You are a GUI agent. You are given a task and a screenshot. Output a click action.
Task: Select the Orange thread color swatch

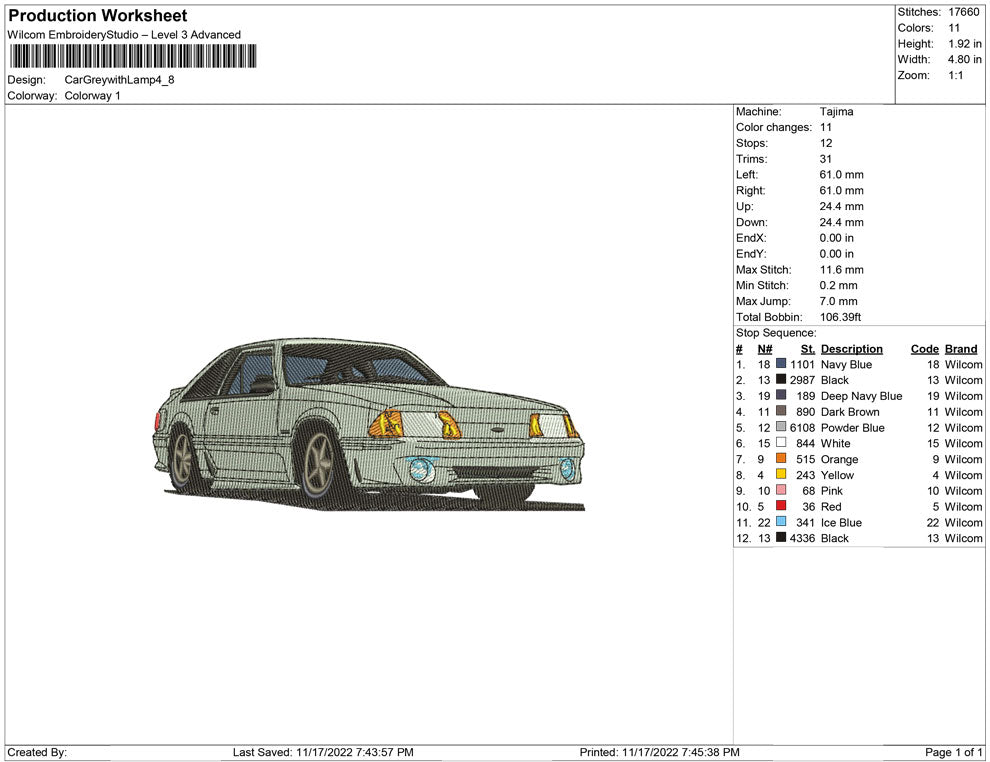[x=781, y=459]
